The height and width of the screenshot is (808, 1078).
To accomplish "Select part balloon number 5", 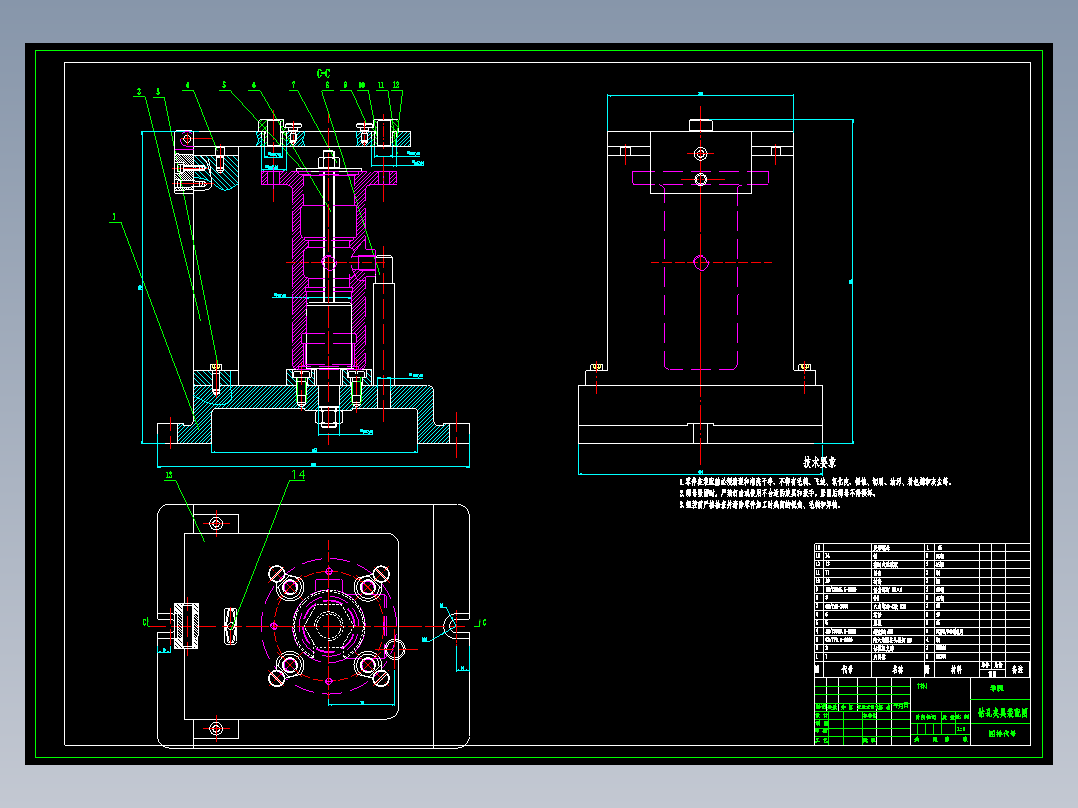I will click(x=224, y=85).
